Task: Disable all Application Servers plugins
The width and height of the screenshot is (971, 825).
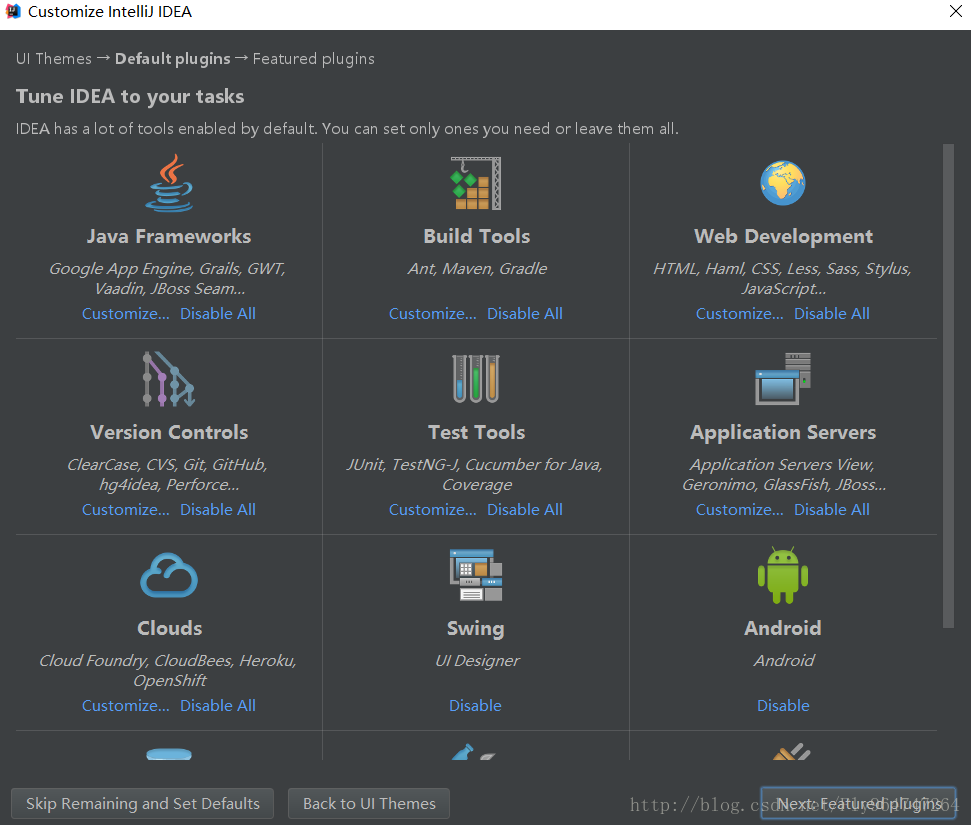Action: click(x=832, y=509)
